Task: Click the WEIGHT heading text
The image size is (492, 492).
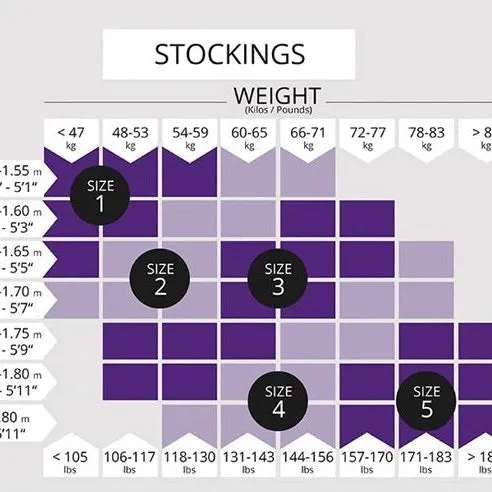Action: tap(277, 96)
